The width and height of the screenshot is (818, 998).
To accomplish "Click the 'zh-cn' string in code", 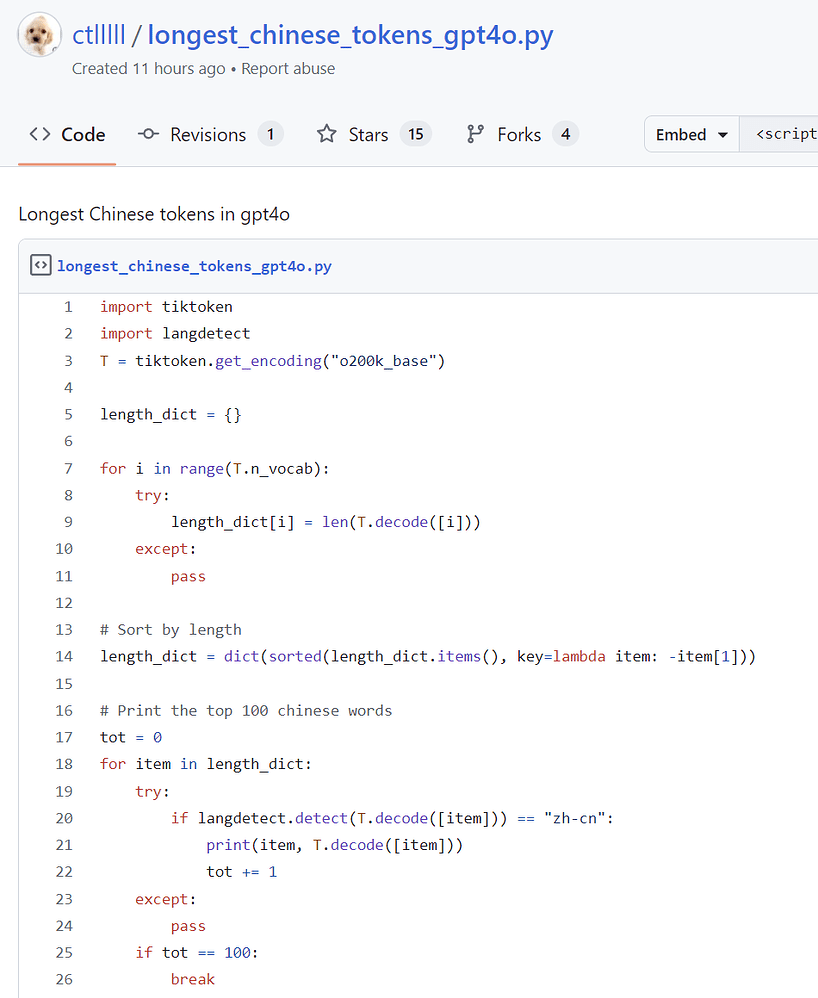I will (574, 818).
